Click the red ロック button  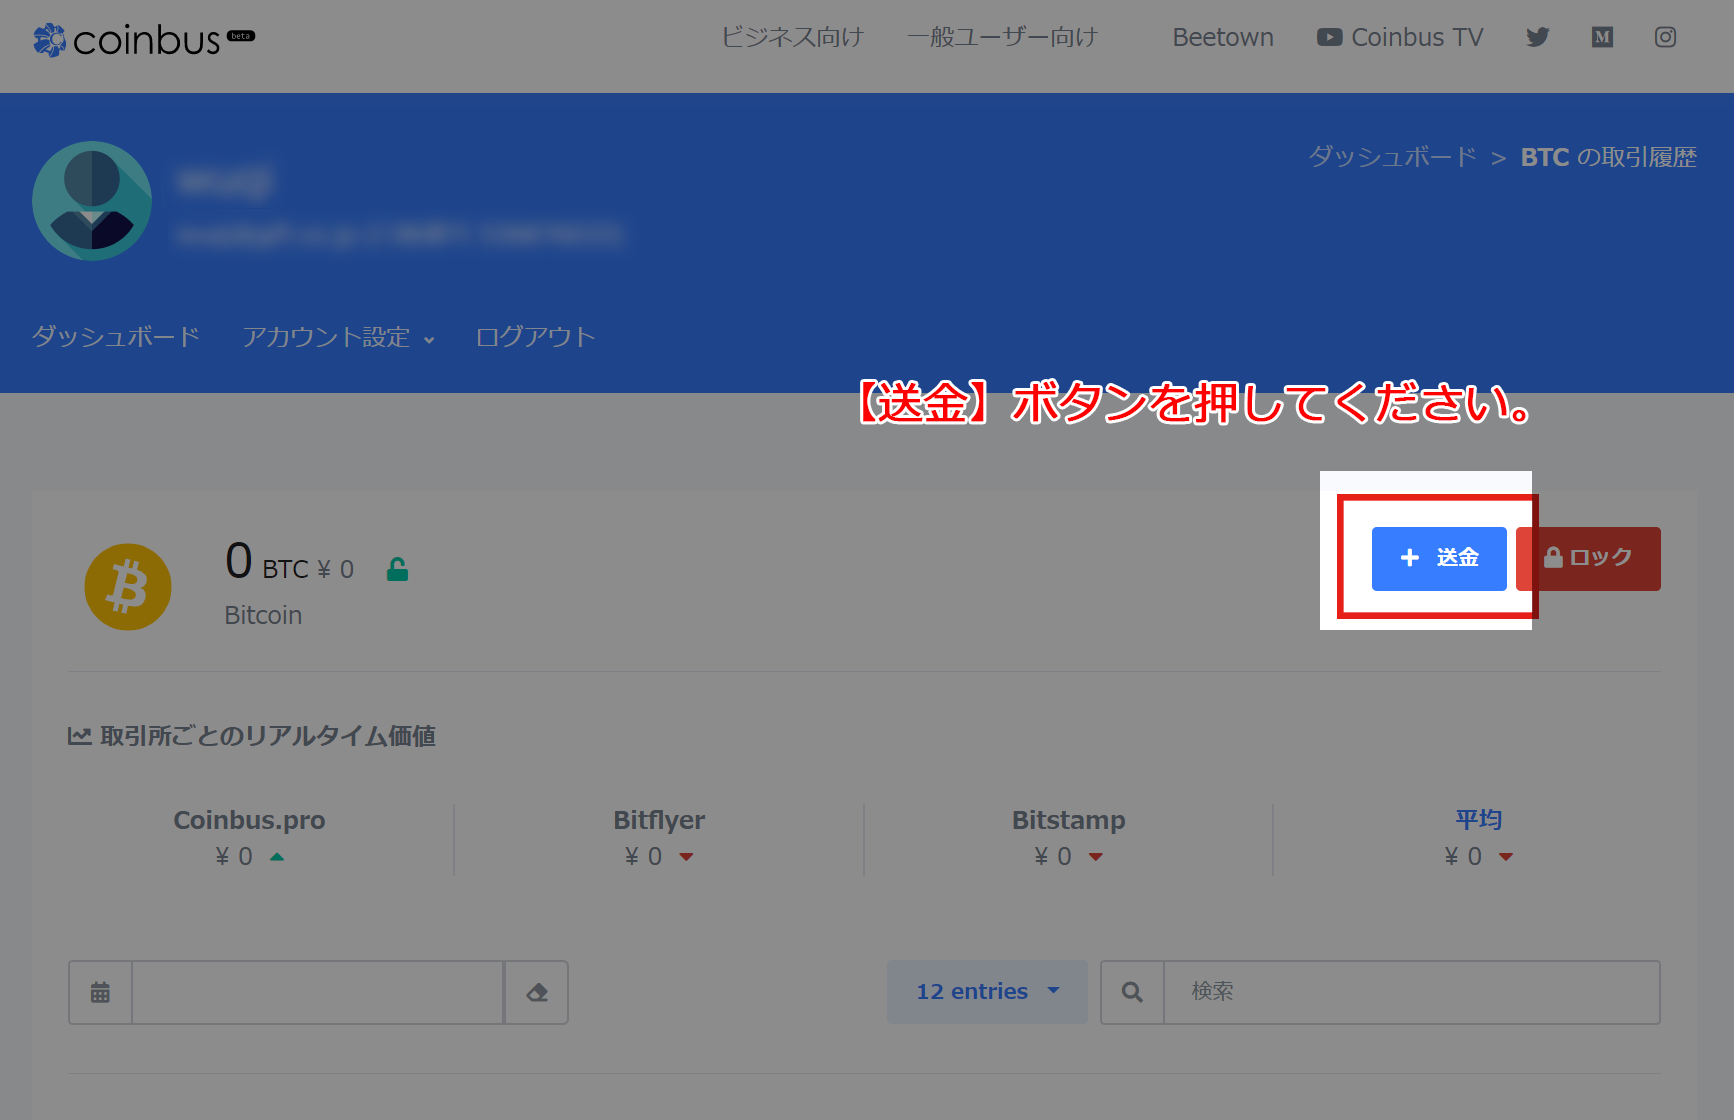[x=1588, y=558]
